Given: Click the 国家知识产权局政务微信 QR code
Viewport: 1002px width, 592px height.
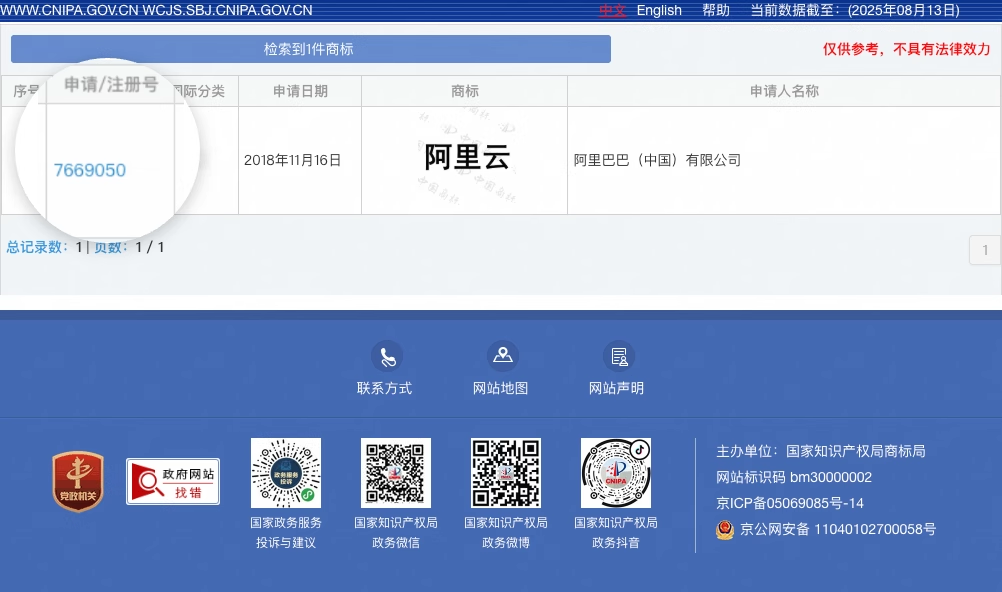Looking at the screenshot, I should click(x=396, y=473).
